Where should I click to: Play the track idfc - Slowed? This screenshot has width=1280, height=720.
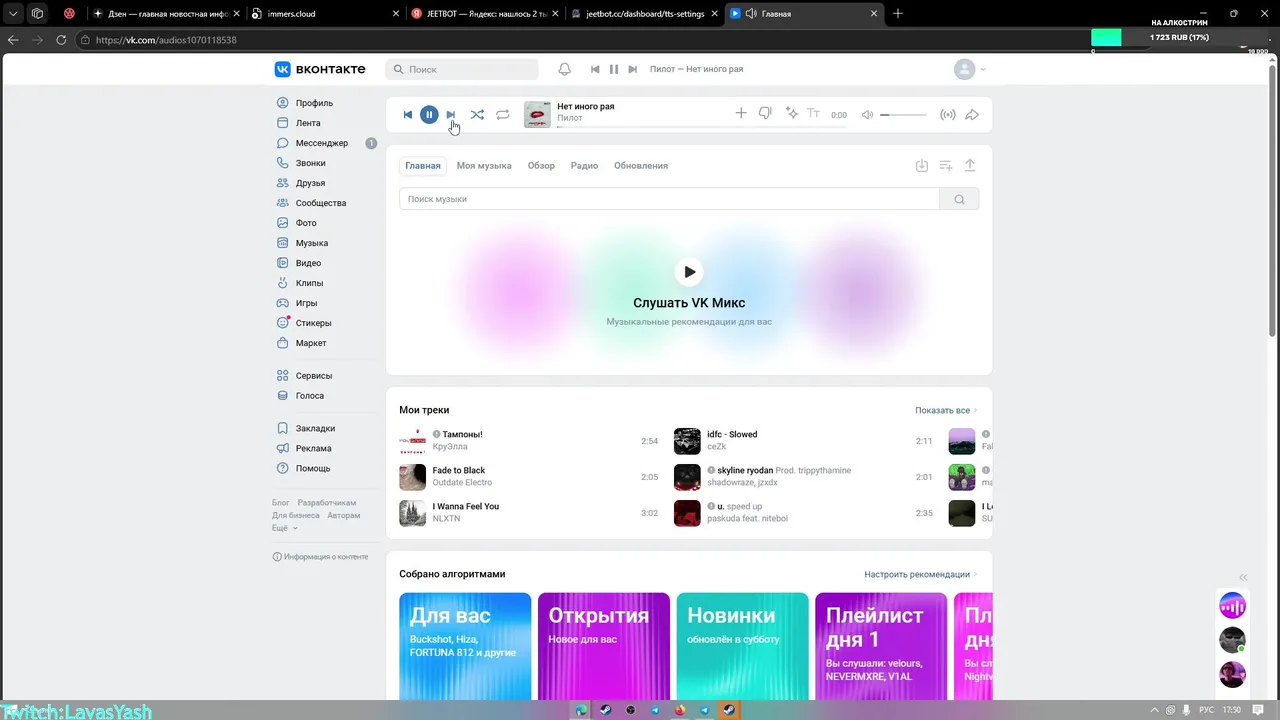click(x=687, y=441)
